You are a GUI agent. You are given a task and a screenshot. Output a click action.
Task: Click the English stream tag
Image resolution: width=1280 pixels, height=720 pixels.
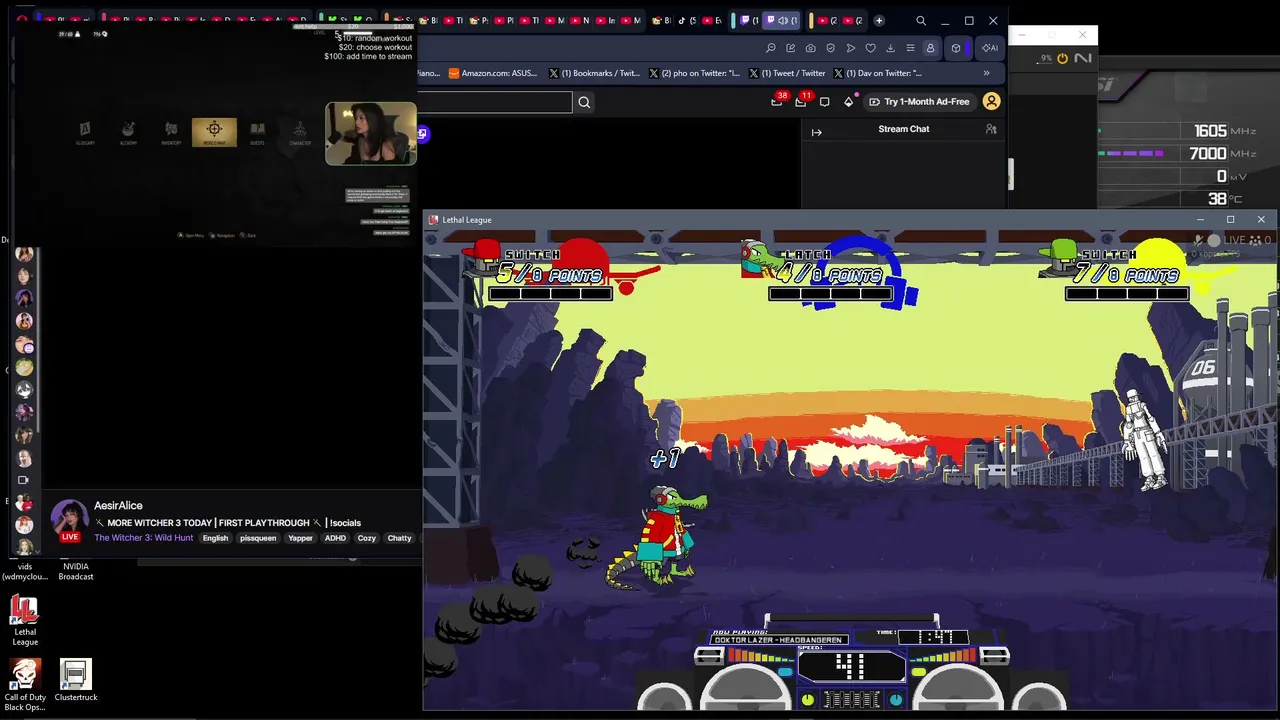(215, 538)
